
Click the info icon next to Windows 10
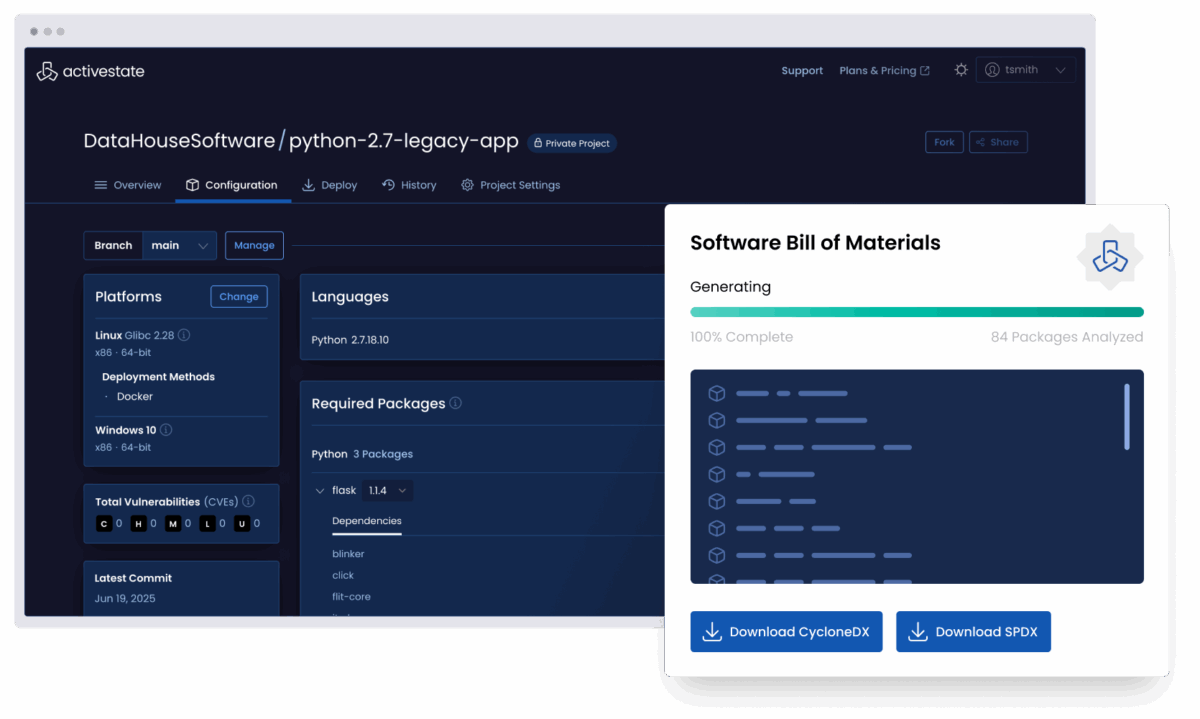click(166, 430)
